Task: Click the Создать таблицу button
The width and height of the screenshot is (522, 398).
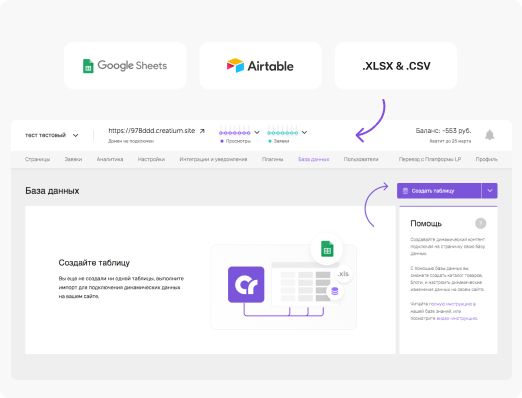Action: point(439,191)
